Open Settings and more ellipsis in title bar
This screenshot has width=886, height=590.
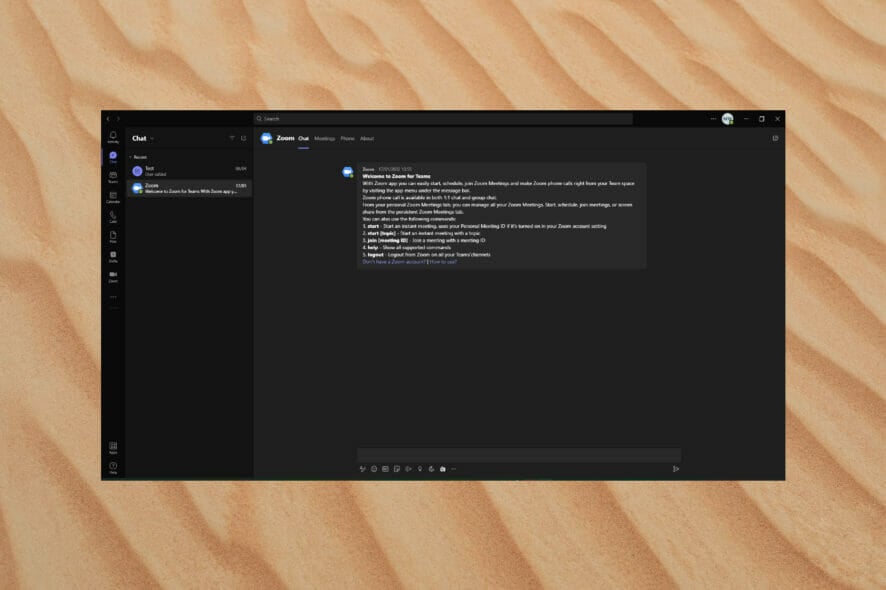coord(713,119)
